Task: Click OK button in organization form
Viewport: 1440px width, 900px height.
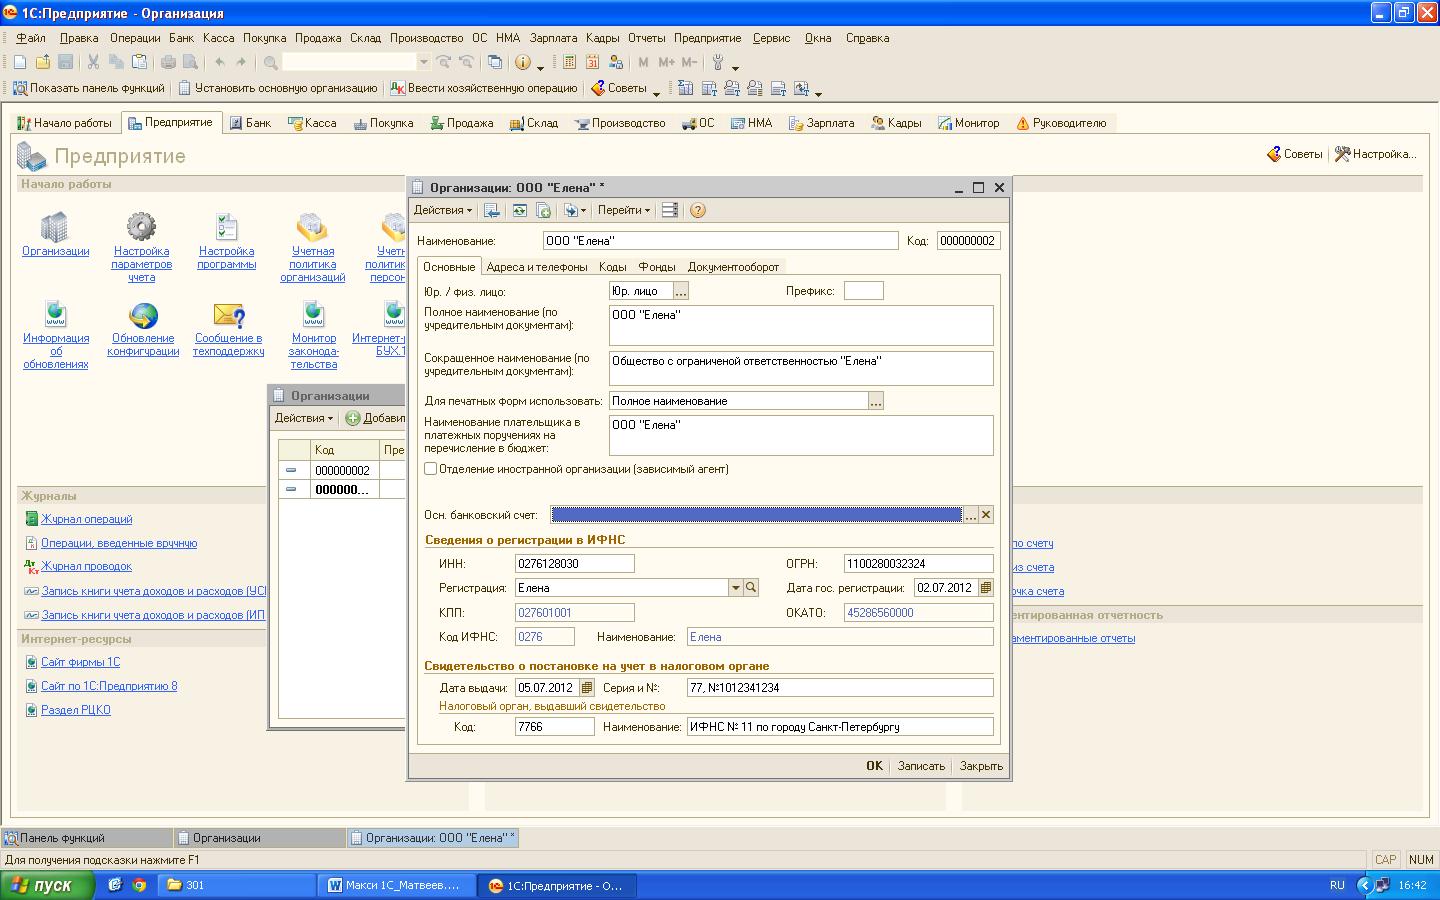Action: pyautogui.click(x=874, y=766)
